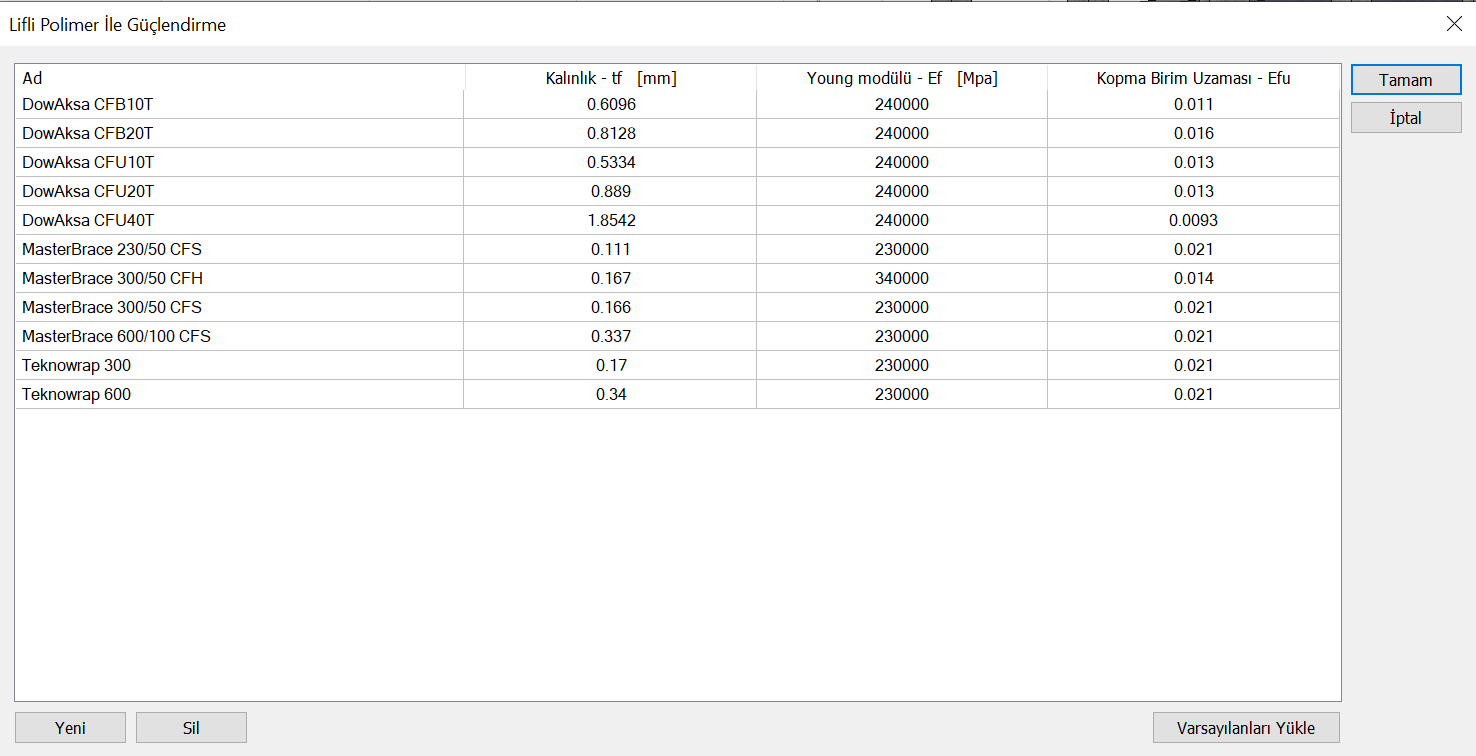Image resolution: width=1476 pixels, height=756 pixels.
Task: Click rupture strain value 0.0093
Action: [x=1193, y=220]
